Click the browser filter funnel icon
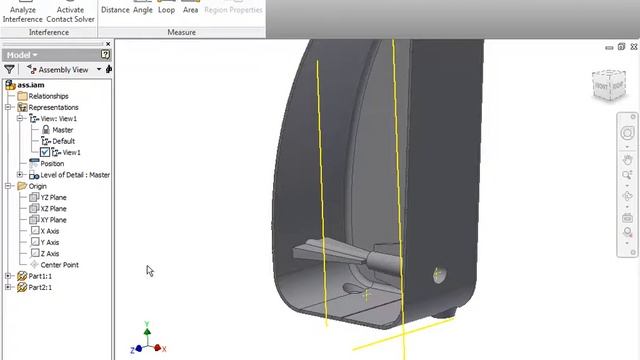The width and height of the screenshot is (640, 360). (x=9, y=69)
